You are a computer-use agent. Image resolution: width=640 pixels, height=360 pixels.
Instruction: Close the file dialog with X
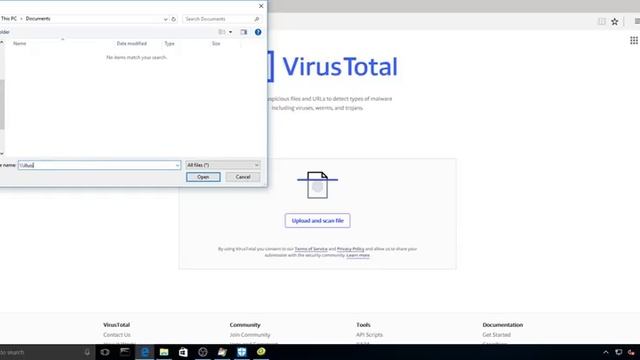261,6
